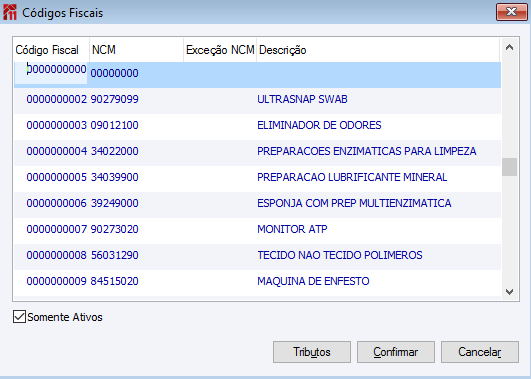This screenshot has height=379, width=531.
Task: Click fiscal code 0000000009
Action: click(x=57, y=281)
